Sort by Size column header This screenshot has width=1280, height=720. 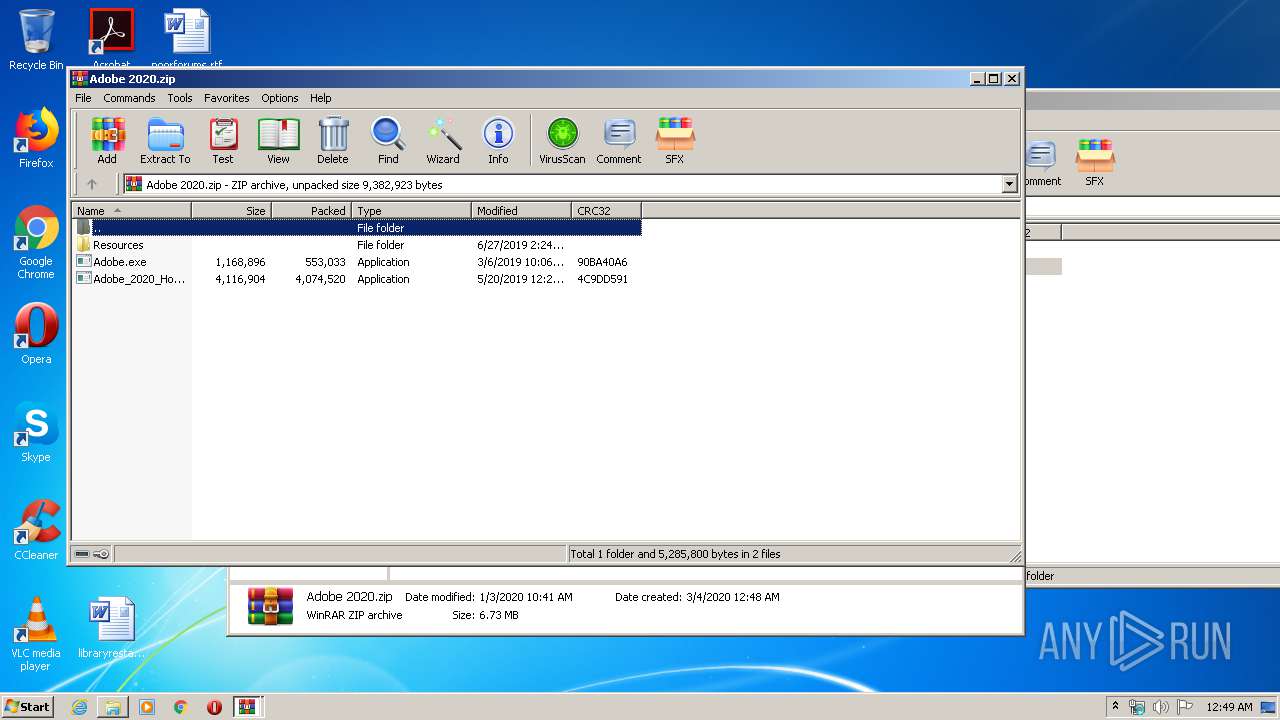[232, 211]
